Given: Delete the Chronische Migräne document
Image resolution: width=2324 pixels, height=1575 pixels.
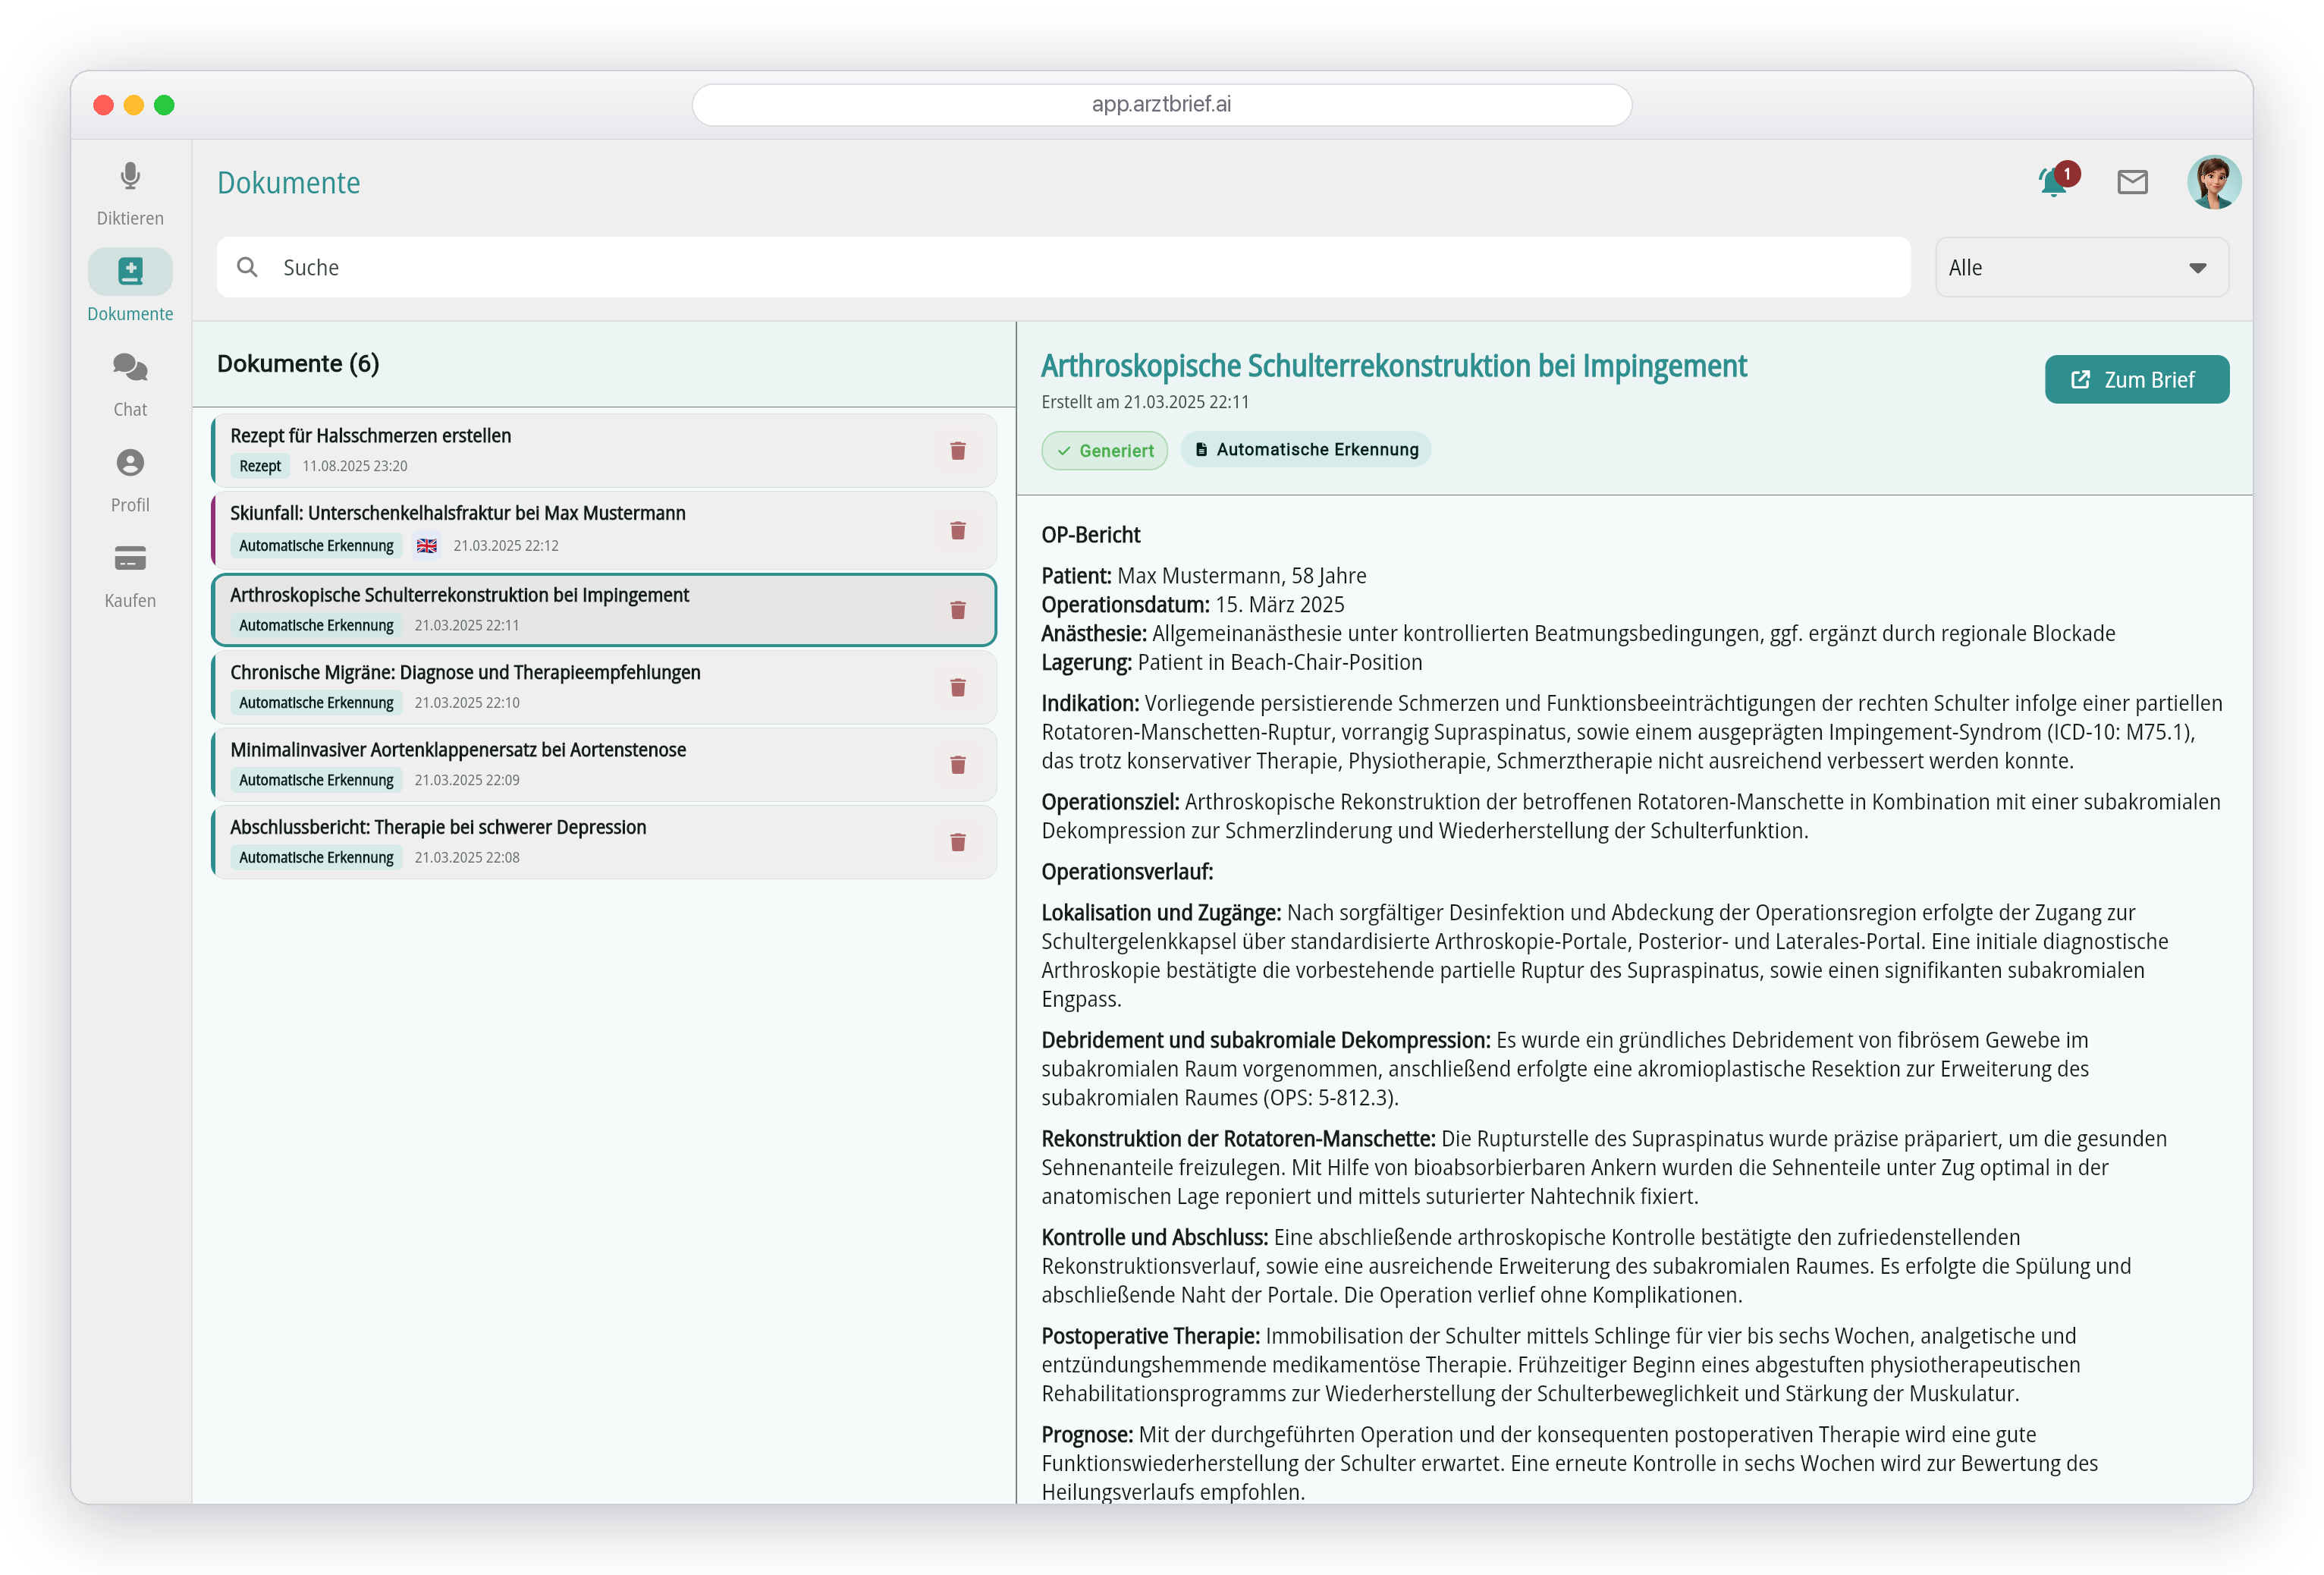Looking at the screenshot, I should [x=957, y=687].
